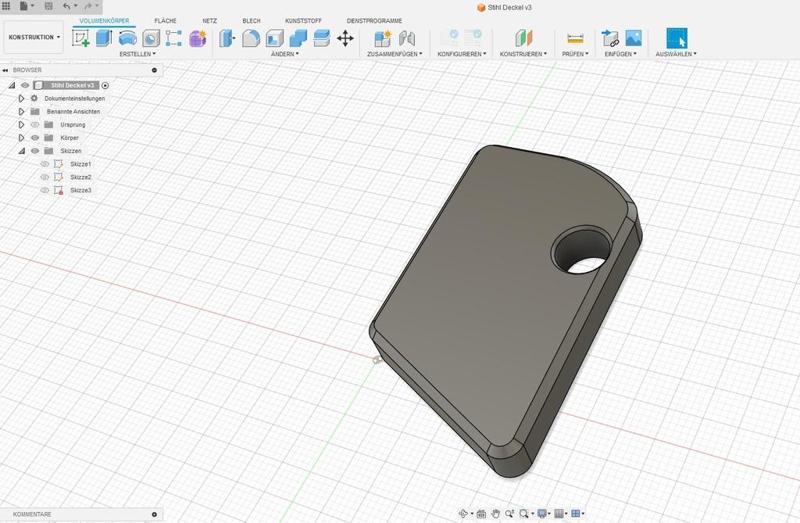This screenshot has height=523, width=800.
Task: Select the Fillet tool under Ändern
Action: [251, 38]
